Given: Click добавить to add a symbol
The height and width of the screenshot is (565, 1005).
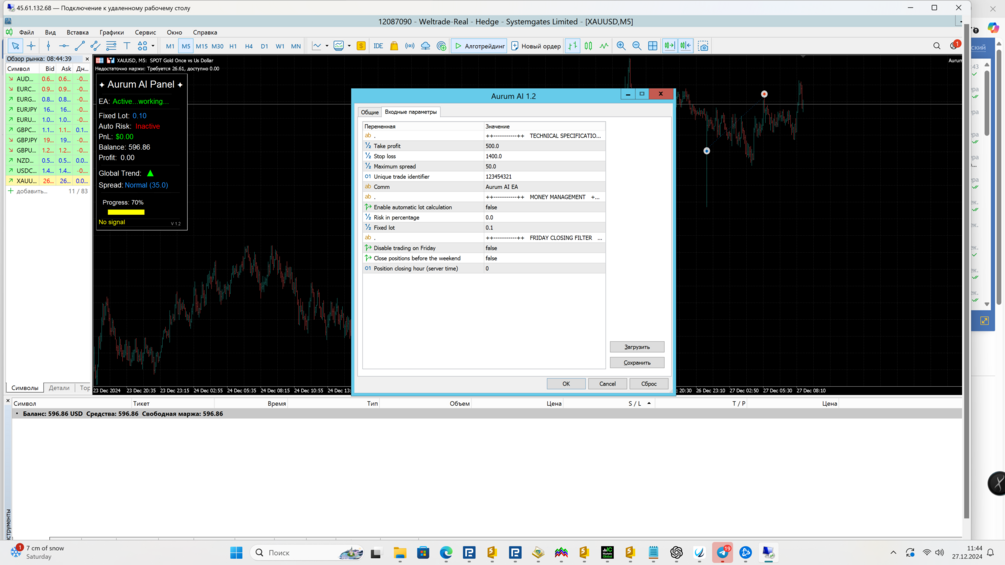Looking at the screenshot, I should (31, 191).
